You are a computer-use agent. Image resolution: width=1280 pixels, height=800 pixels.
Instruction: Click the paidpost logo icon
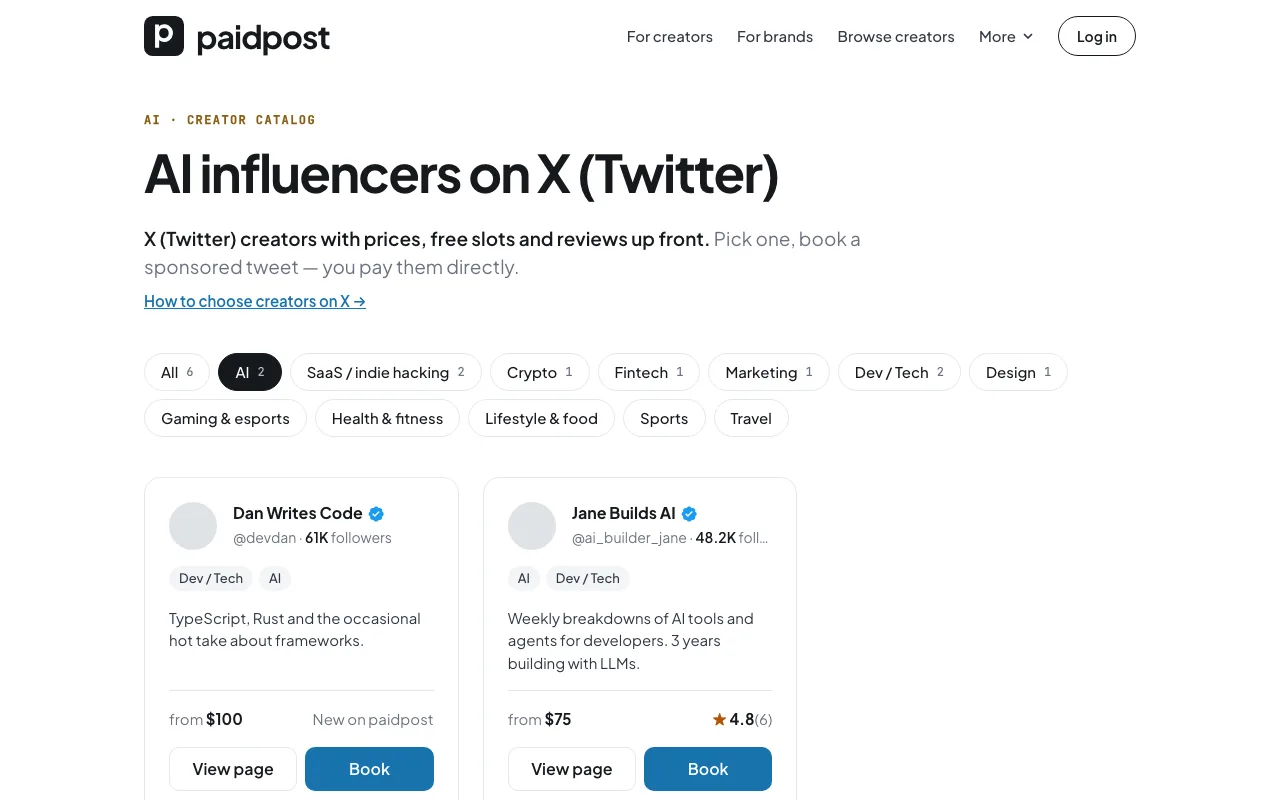click(x=164, y=36)
